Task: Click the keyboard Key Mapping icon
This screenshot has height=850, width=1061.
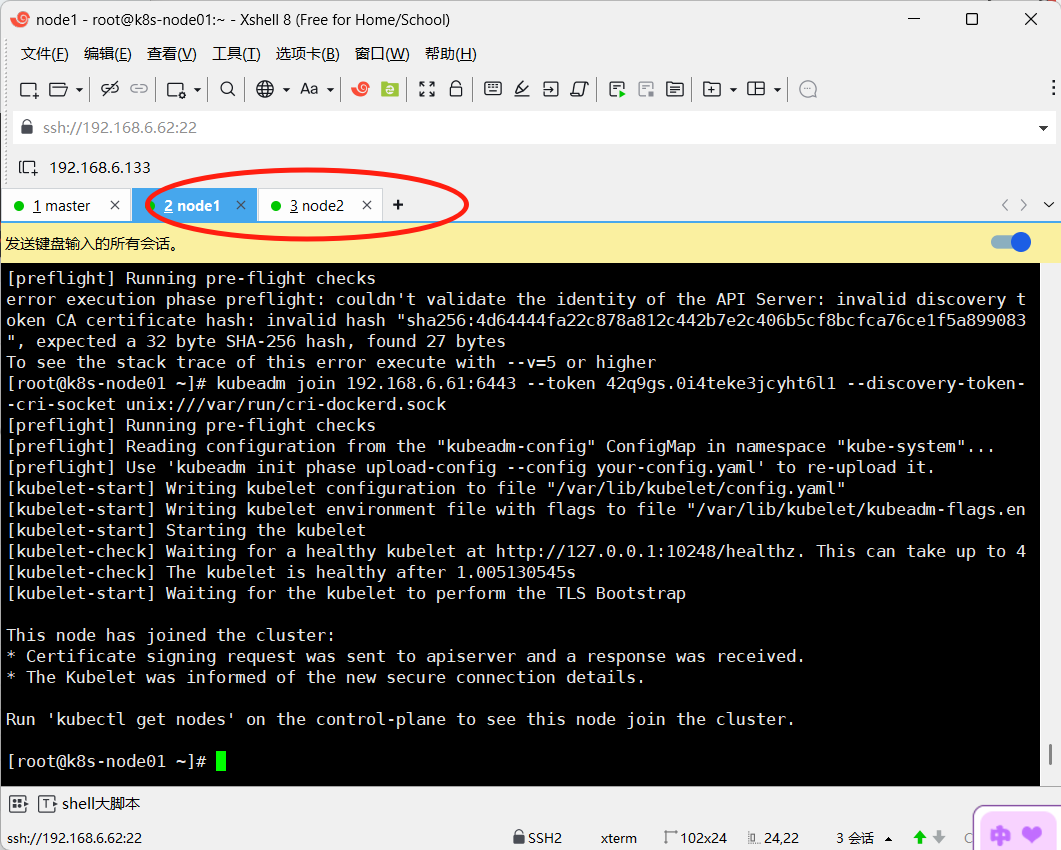Action: click(493, 88)
